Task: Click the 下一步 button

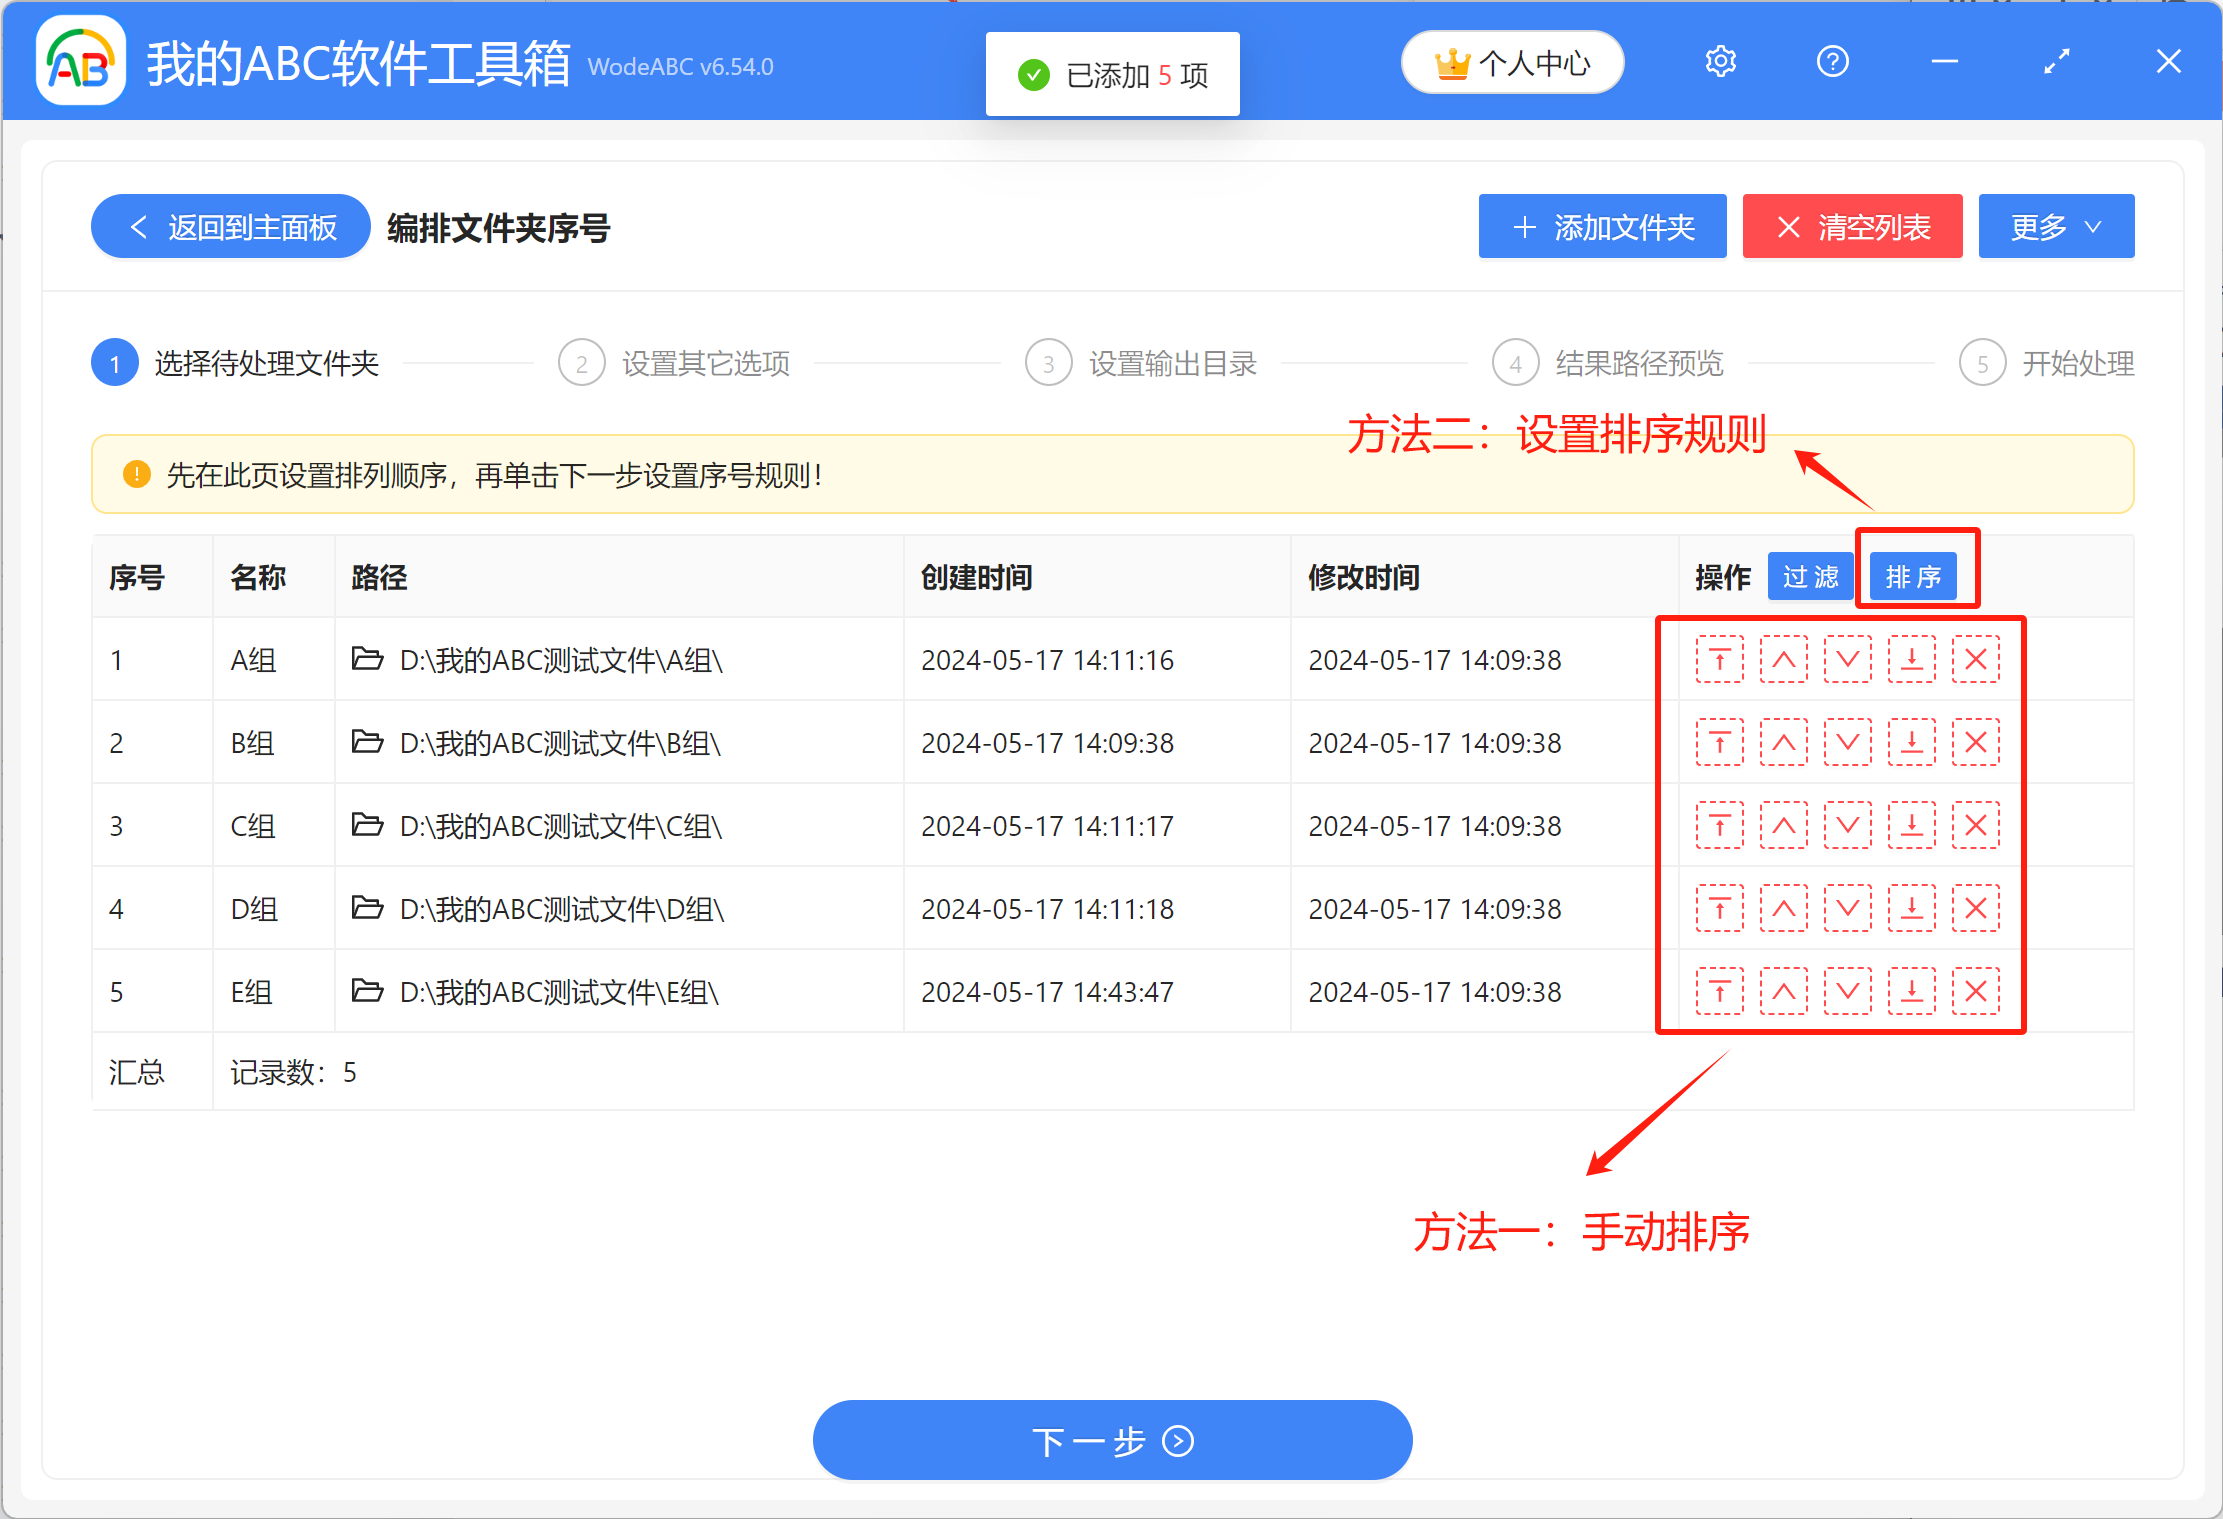Action: coord(1112,1440)
